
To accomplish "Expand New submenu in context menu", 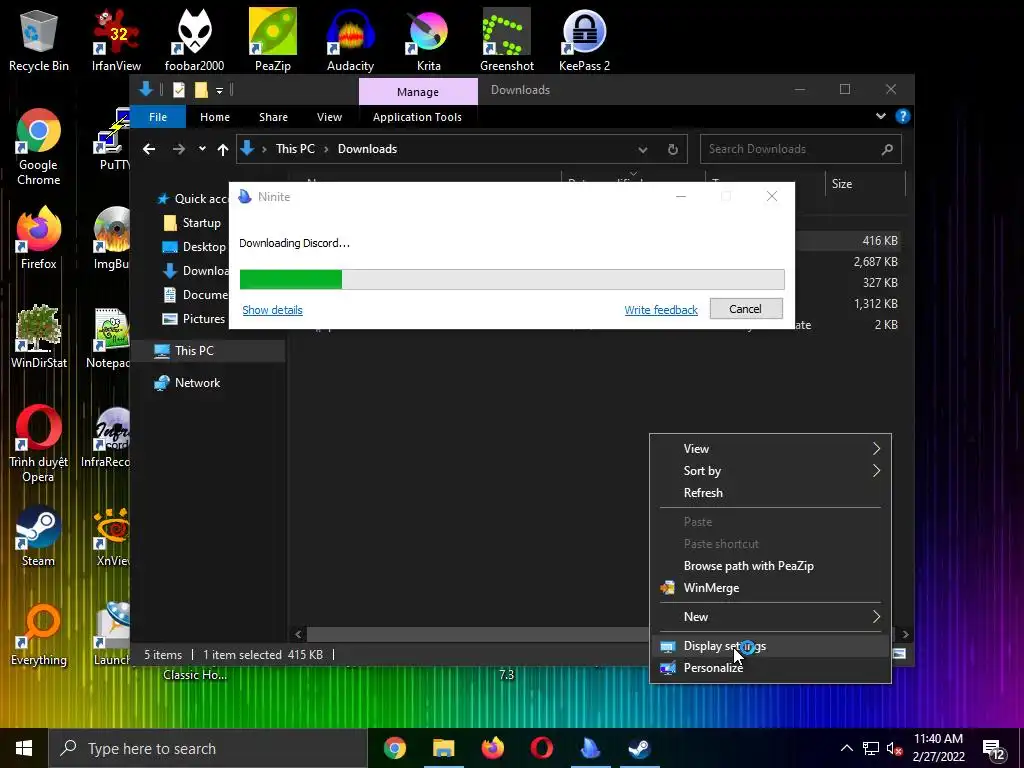I will tap(876, 616).
